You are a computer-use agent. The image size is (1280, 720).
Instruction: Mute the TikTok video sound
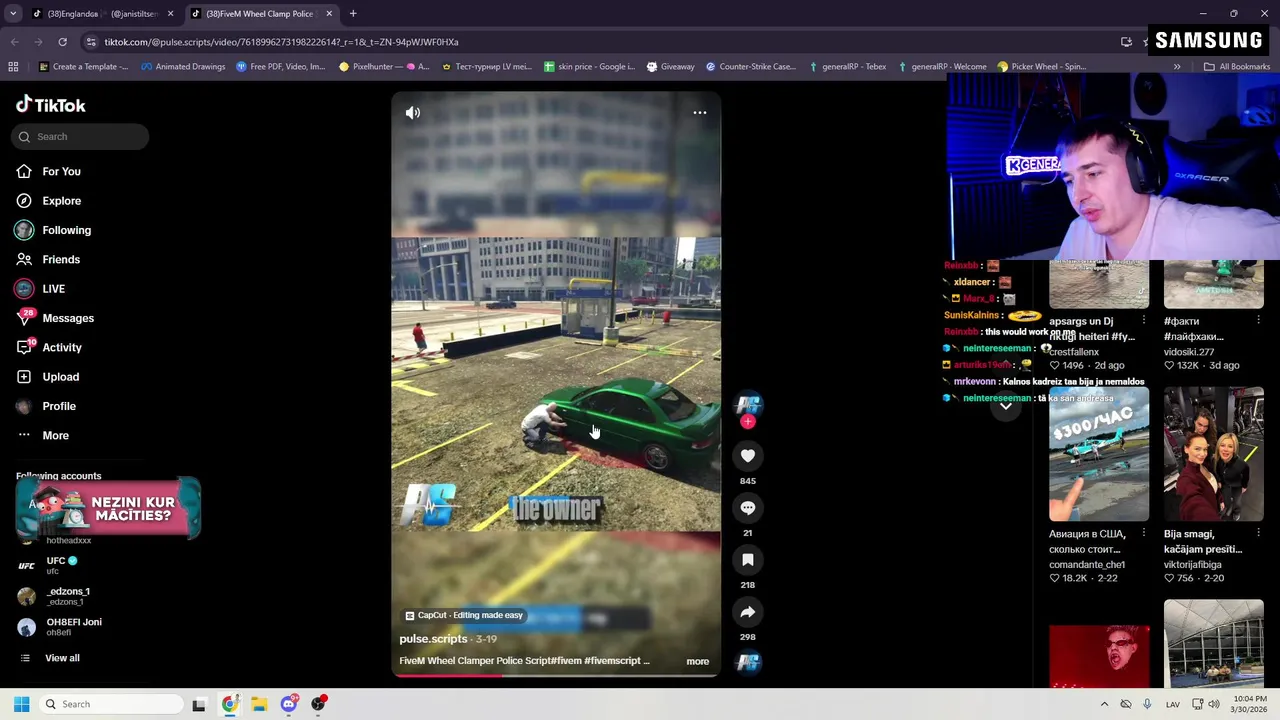(x=413, y=113)
